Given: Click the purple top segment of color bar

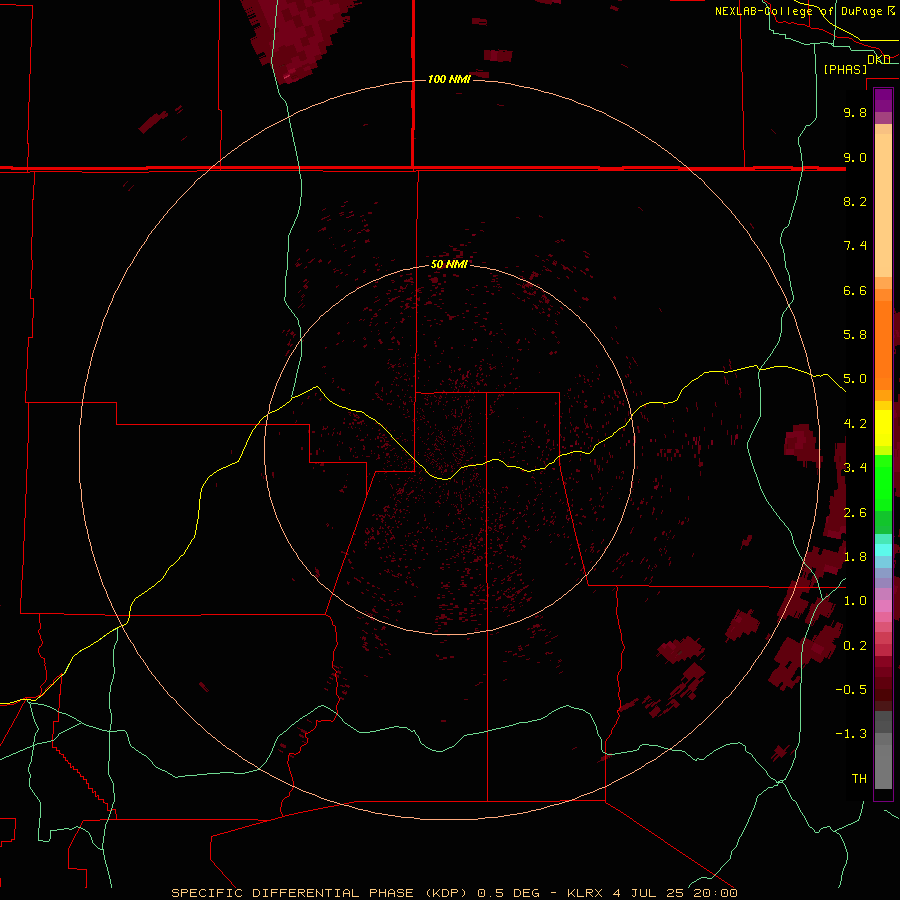Looking at the screenshot, I should [x=883, y=100].
